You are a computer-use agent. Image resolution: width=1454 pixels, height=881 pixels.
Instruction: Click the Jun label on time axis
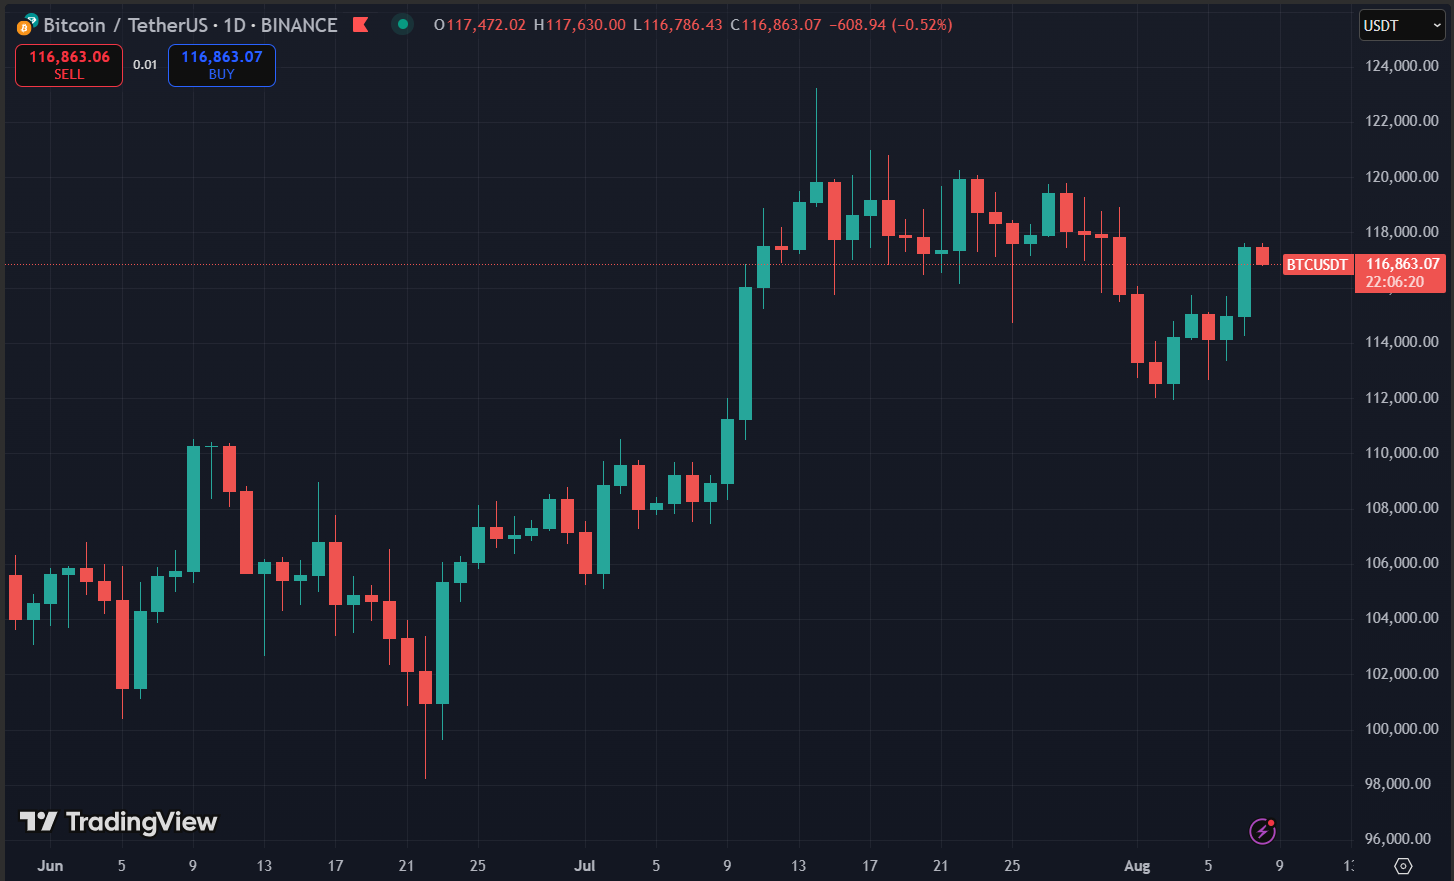click(x=50, y=866)
